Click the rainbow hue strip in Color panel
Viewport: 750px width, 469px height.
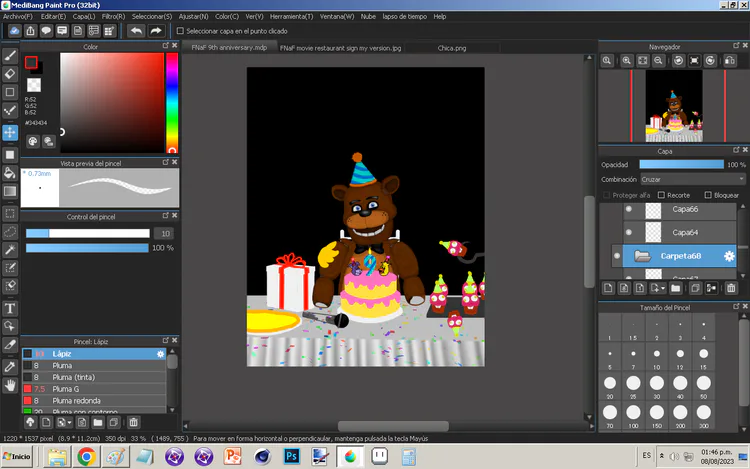[172, 102]
